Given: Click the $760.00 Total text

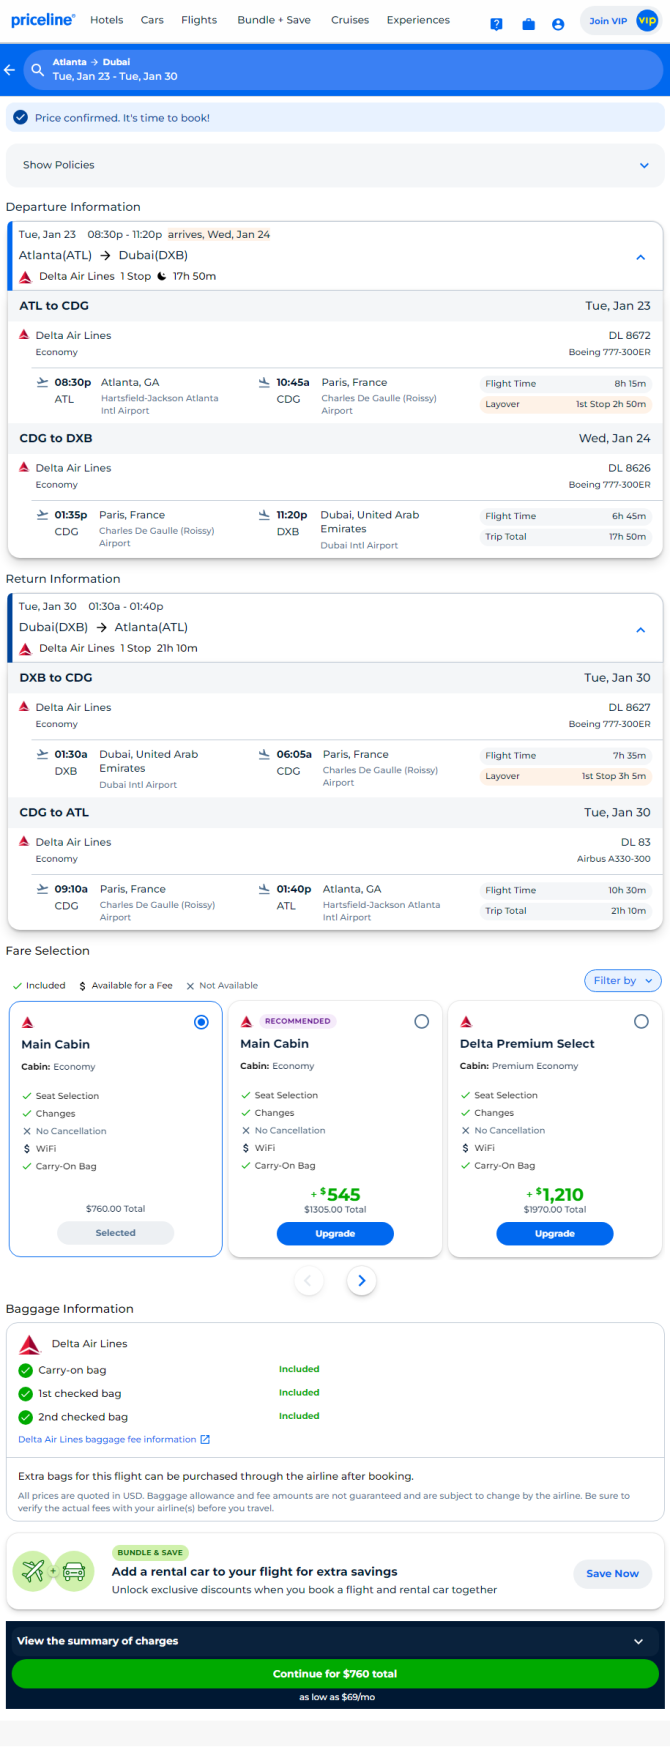Looking at the screenshot, I should tap(115, 1209).
